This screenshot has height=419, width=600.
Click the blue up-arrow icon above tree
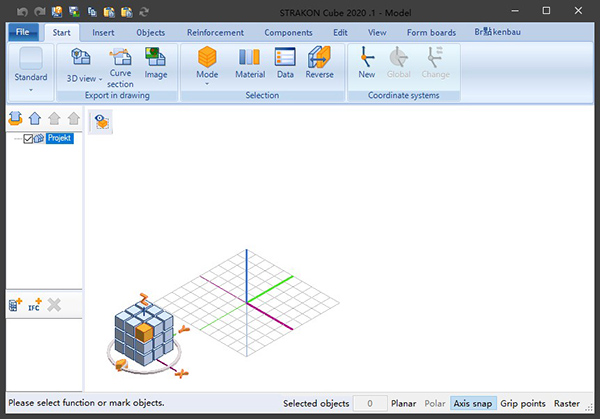point(35,119)
